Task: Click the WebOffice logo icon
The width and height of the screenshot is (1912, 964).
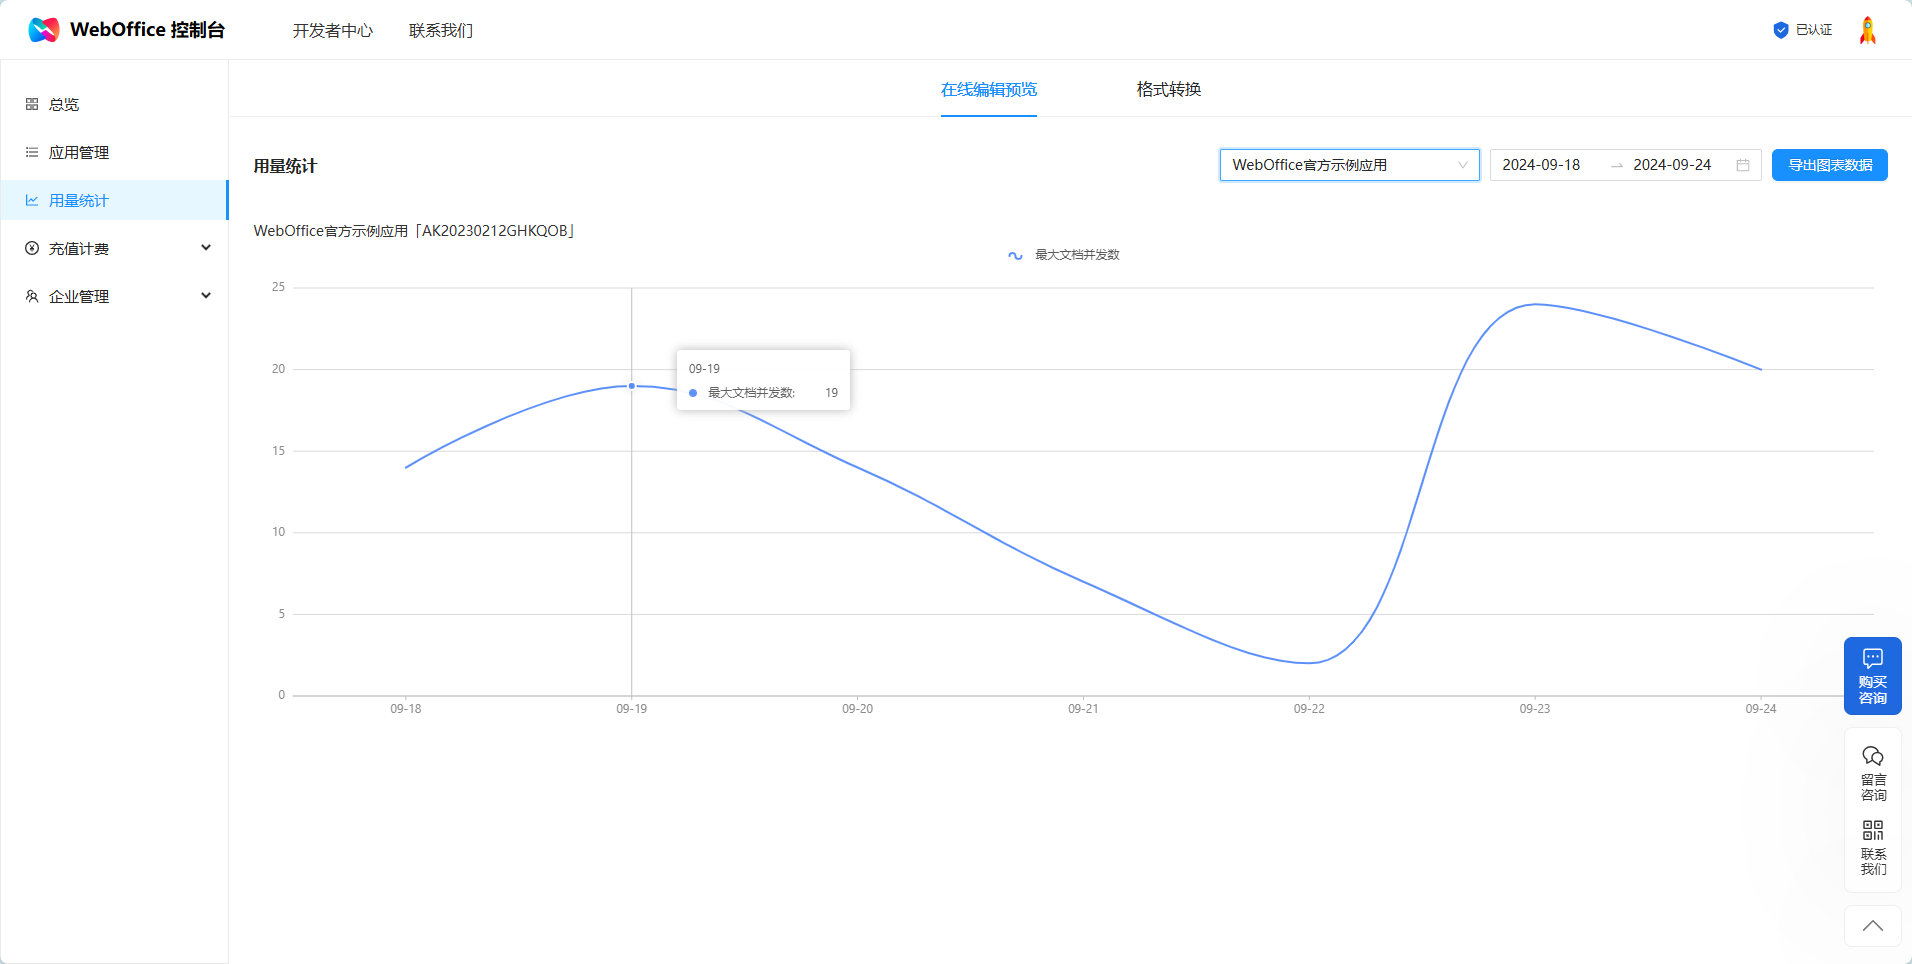Action: pyautogui.click(x=44, y=30)
